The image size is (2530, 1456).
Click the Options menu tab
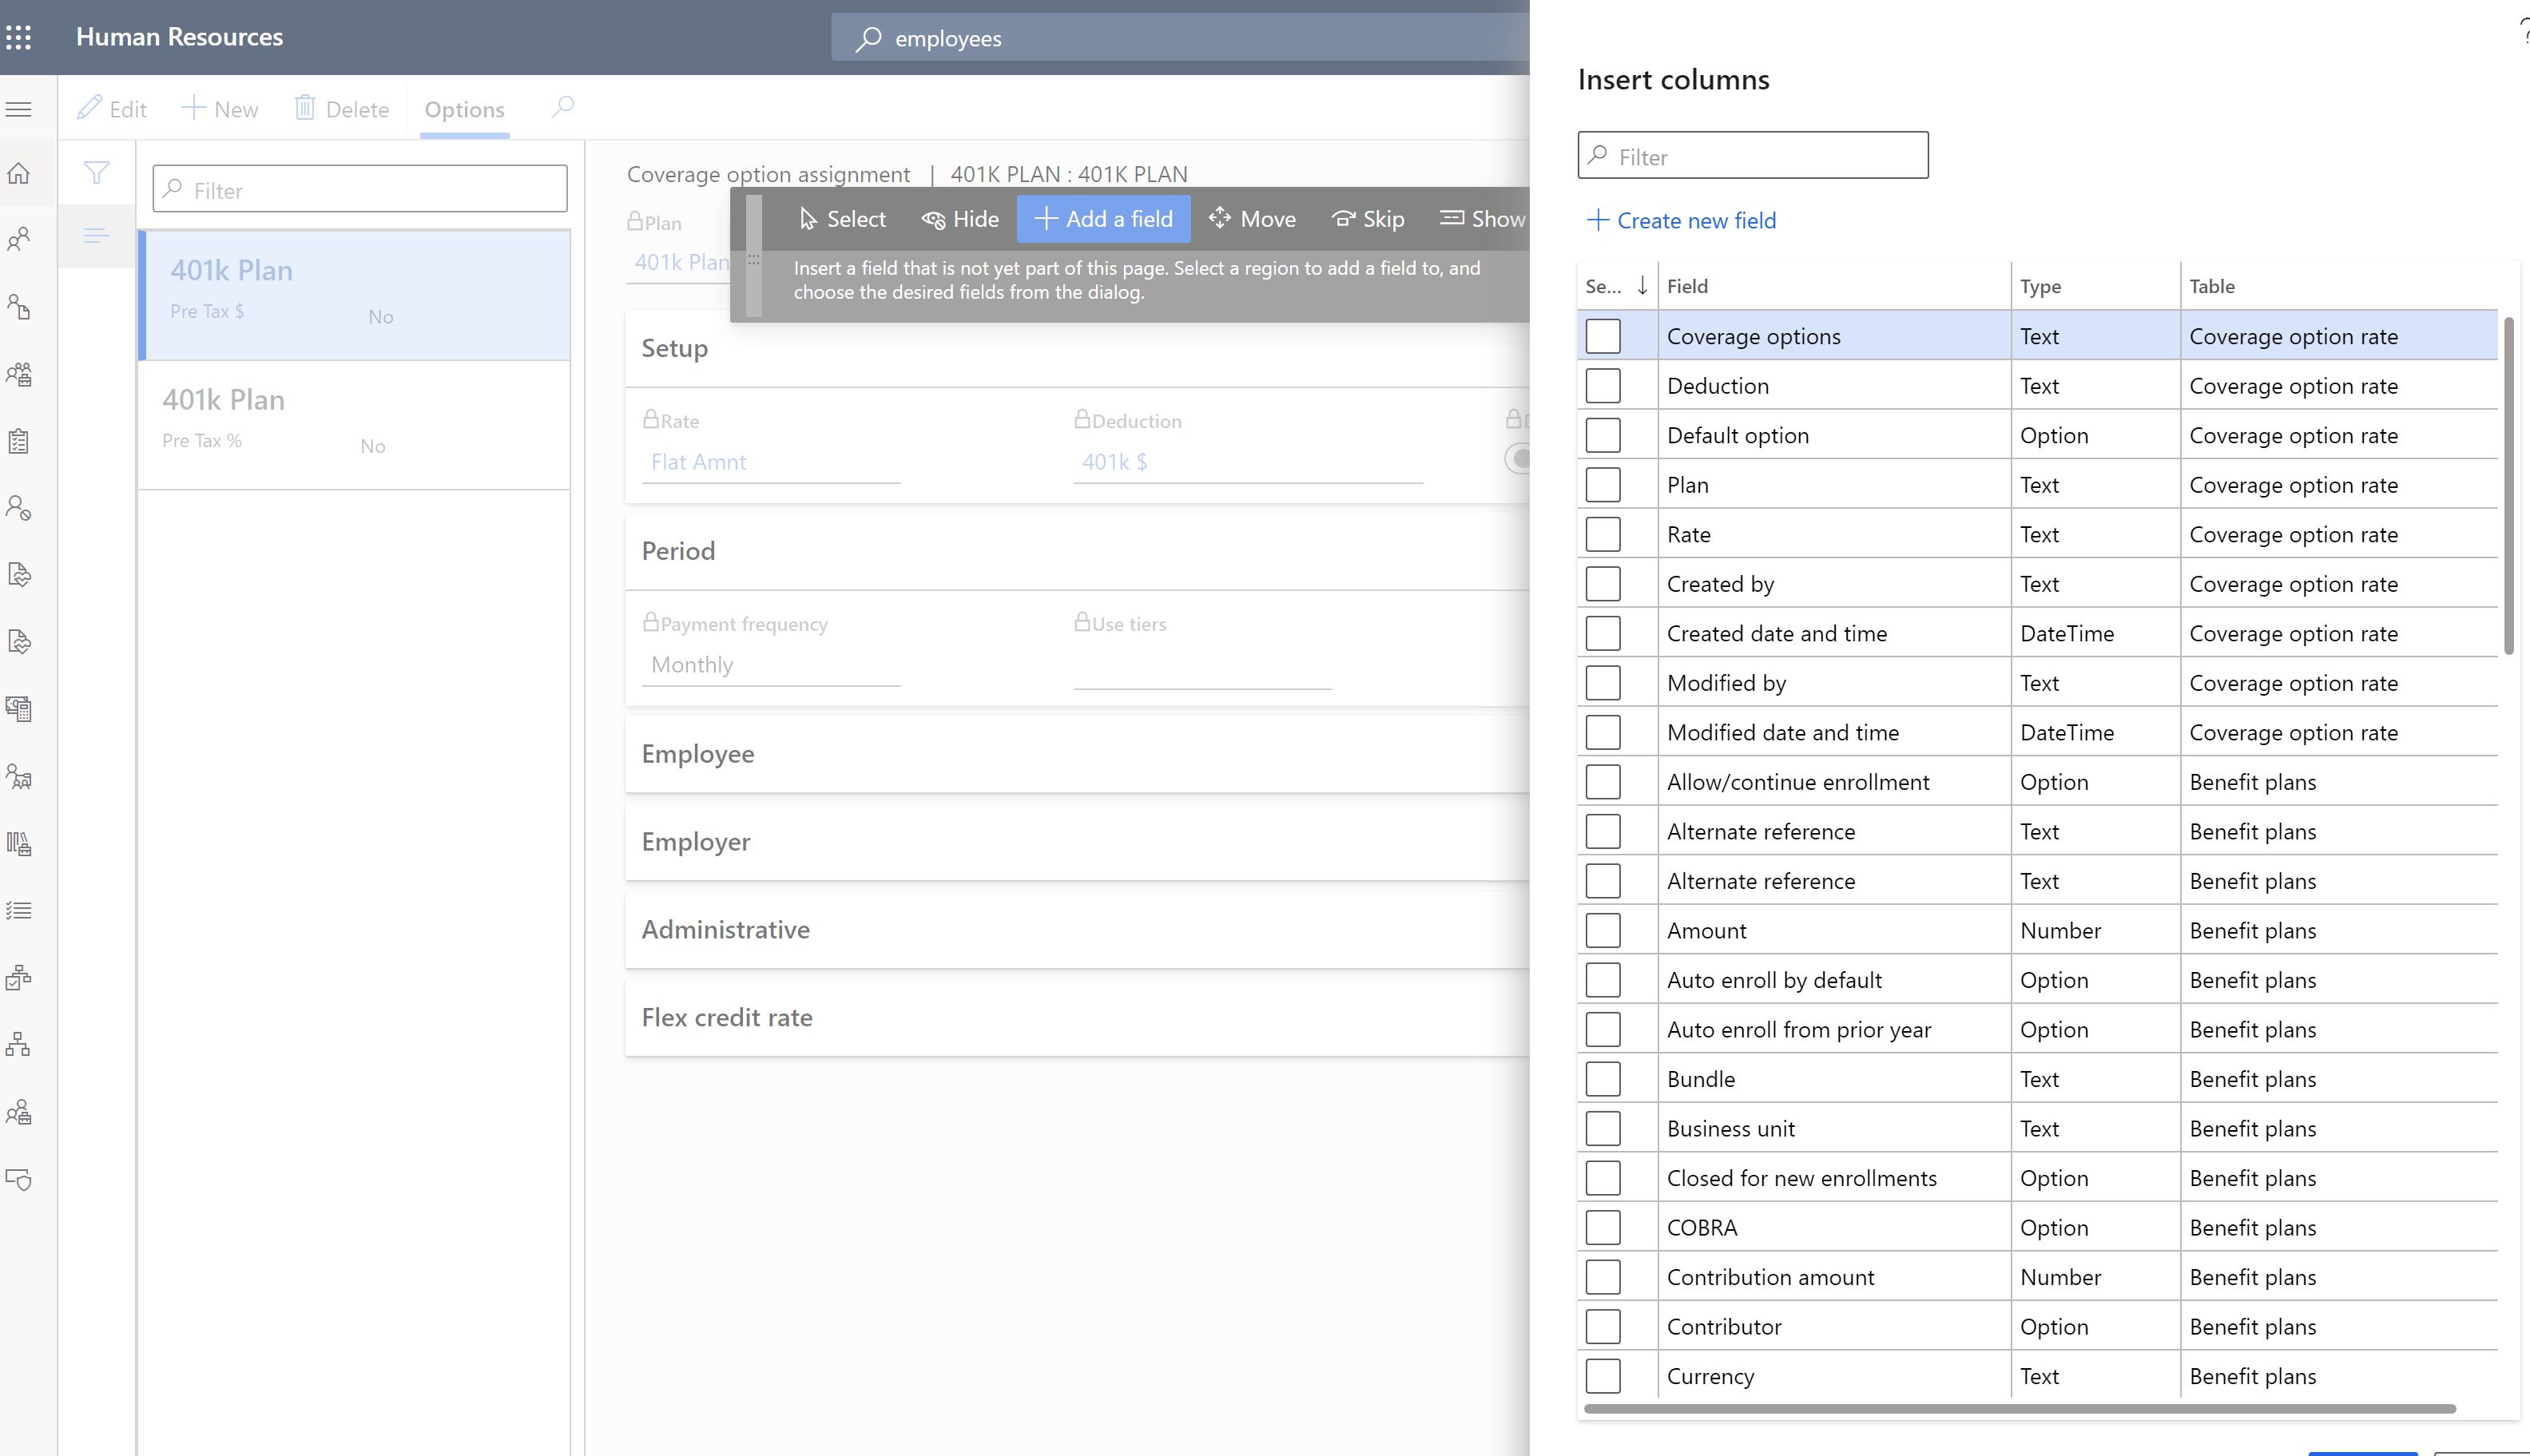coord(464,108)
